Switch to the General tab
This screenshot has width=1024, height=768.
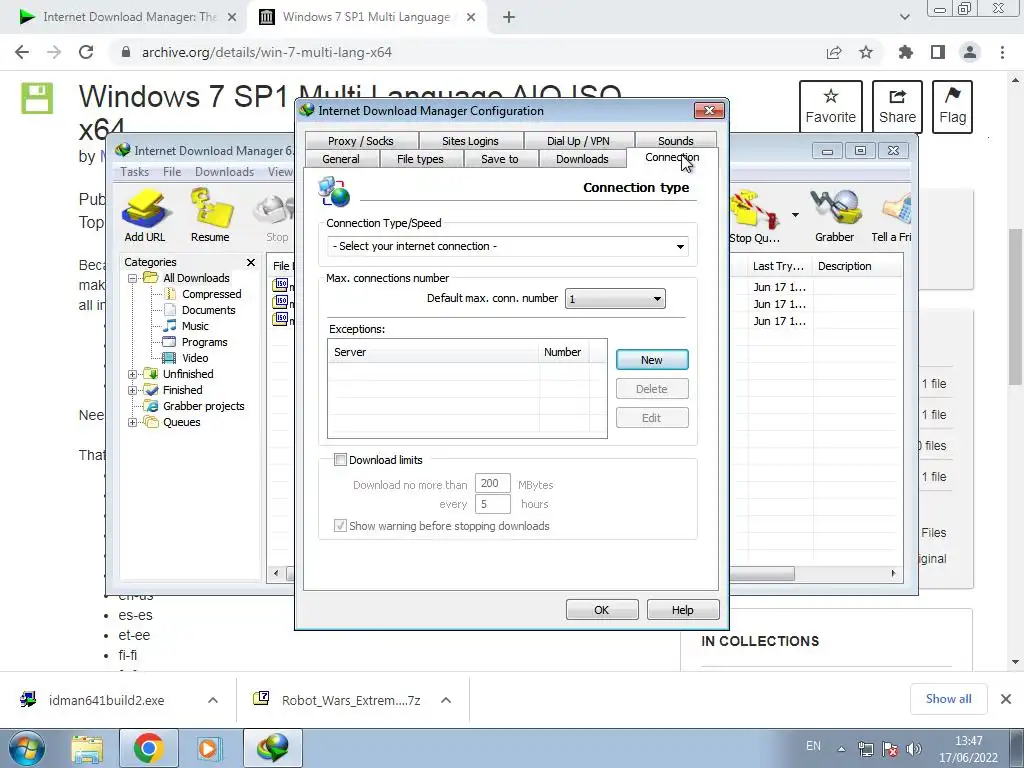point(341,159)
